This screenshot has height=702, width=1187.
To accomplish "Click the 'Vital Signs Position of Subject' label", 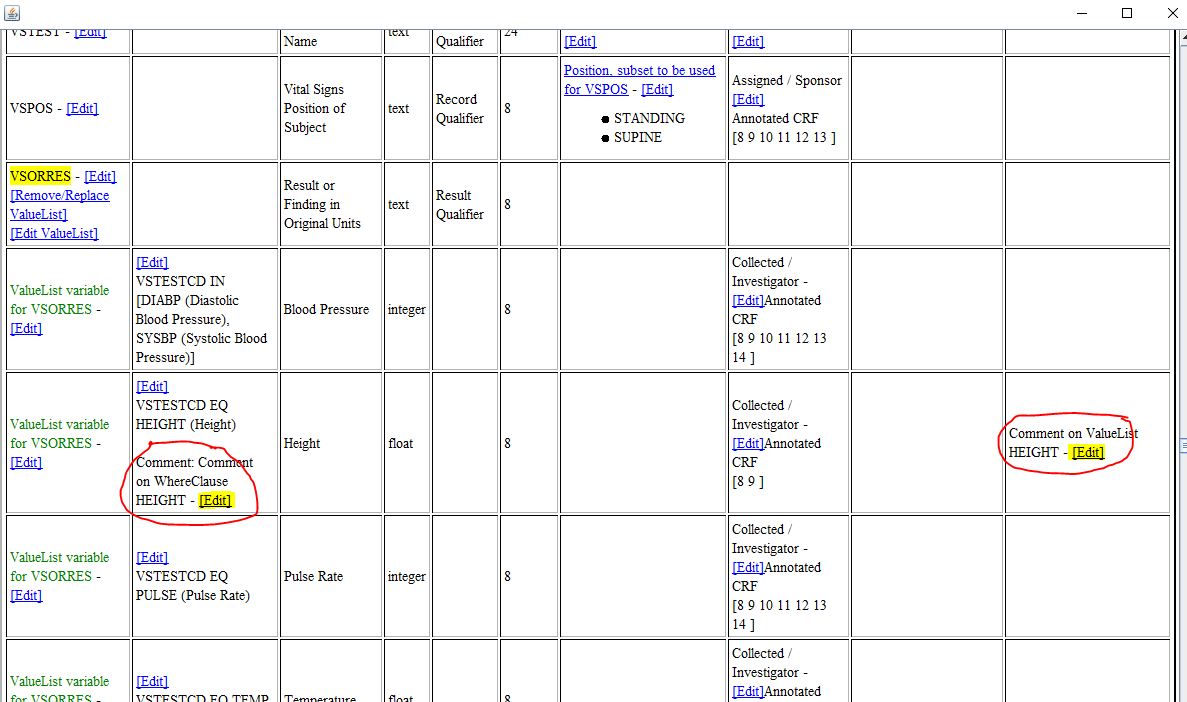I will pos(314,108).
